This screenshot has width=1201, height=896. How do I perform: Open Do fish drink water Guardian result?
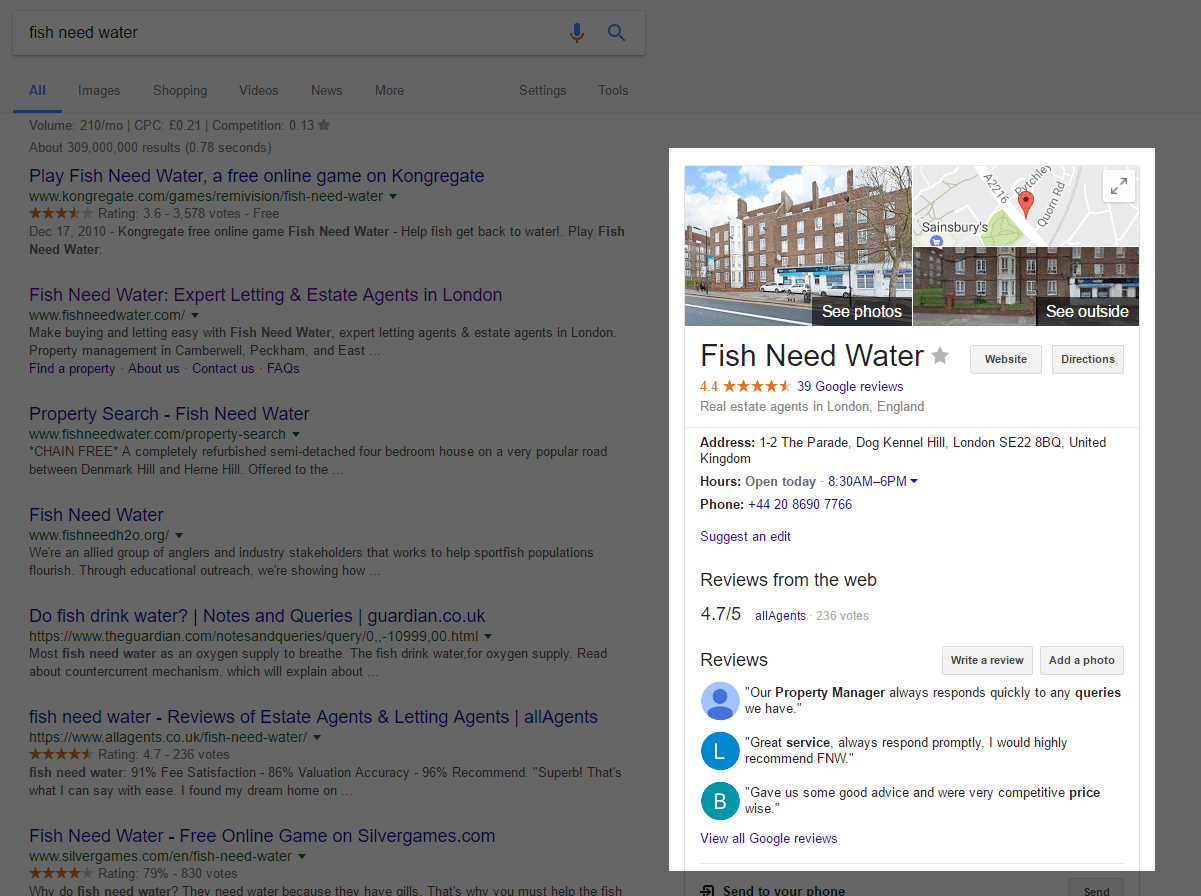[257, 616]
